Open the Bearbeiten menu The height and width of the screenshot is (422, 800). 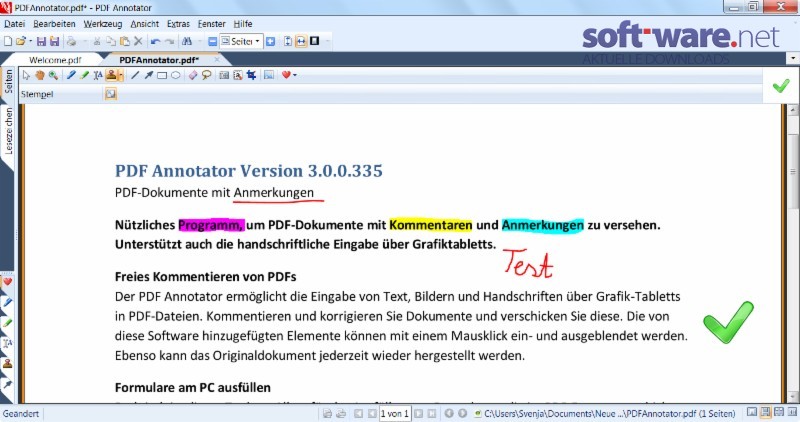pos(54,23)
